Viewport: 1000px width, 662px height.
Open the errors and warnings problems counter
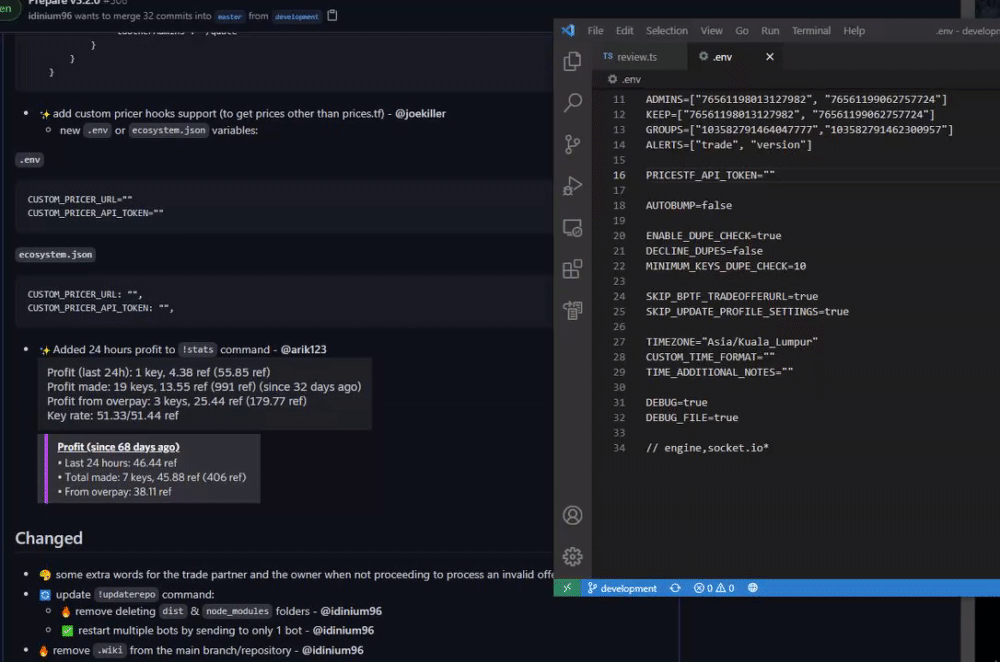pos(714,588)
